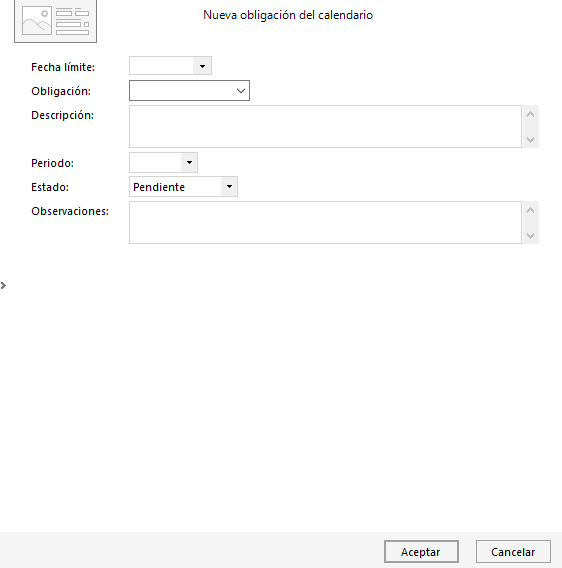This screenshot has width=562, height=568.
Task: Click Observaciones scroll down arrow
Action: coord(530,236)
